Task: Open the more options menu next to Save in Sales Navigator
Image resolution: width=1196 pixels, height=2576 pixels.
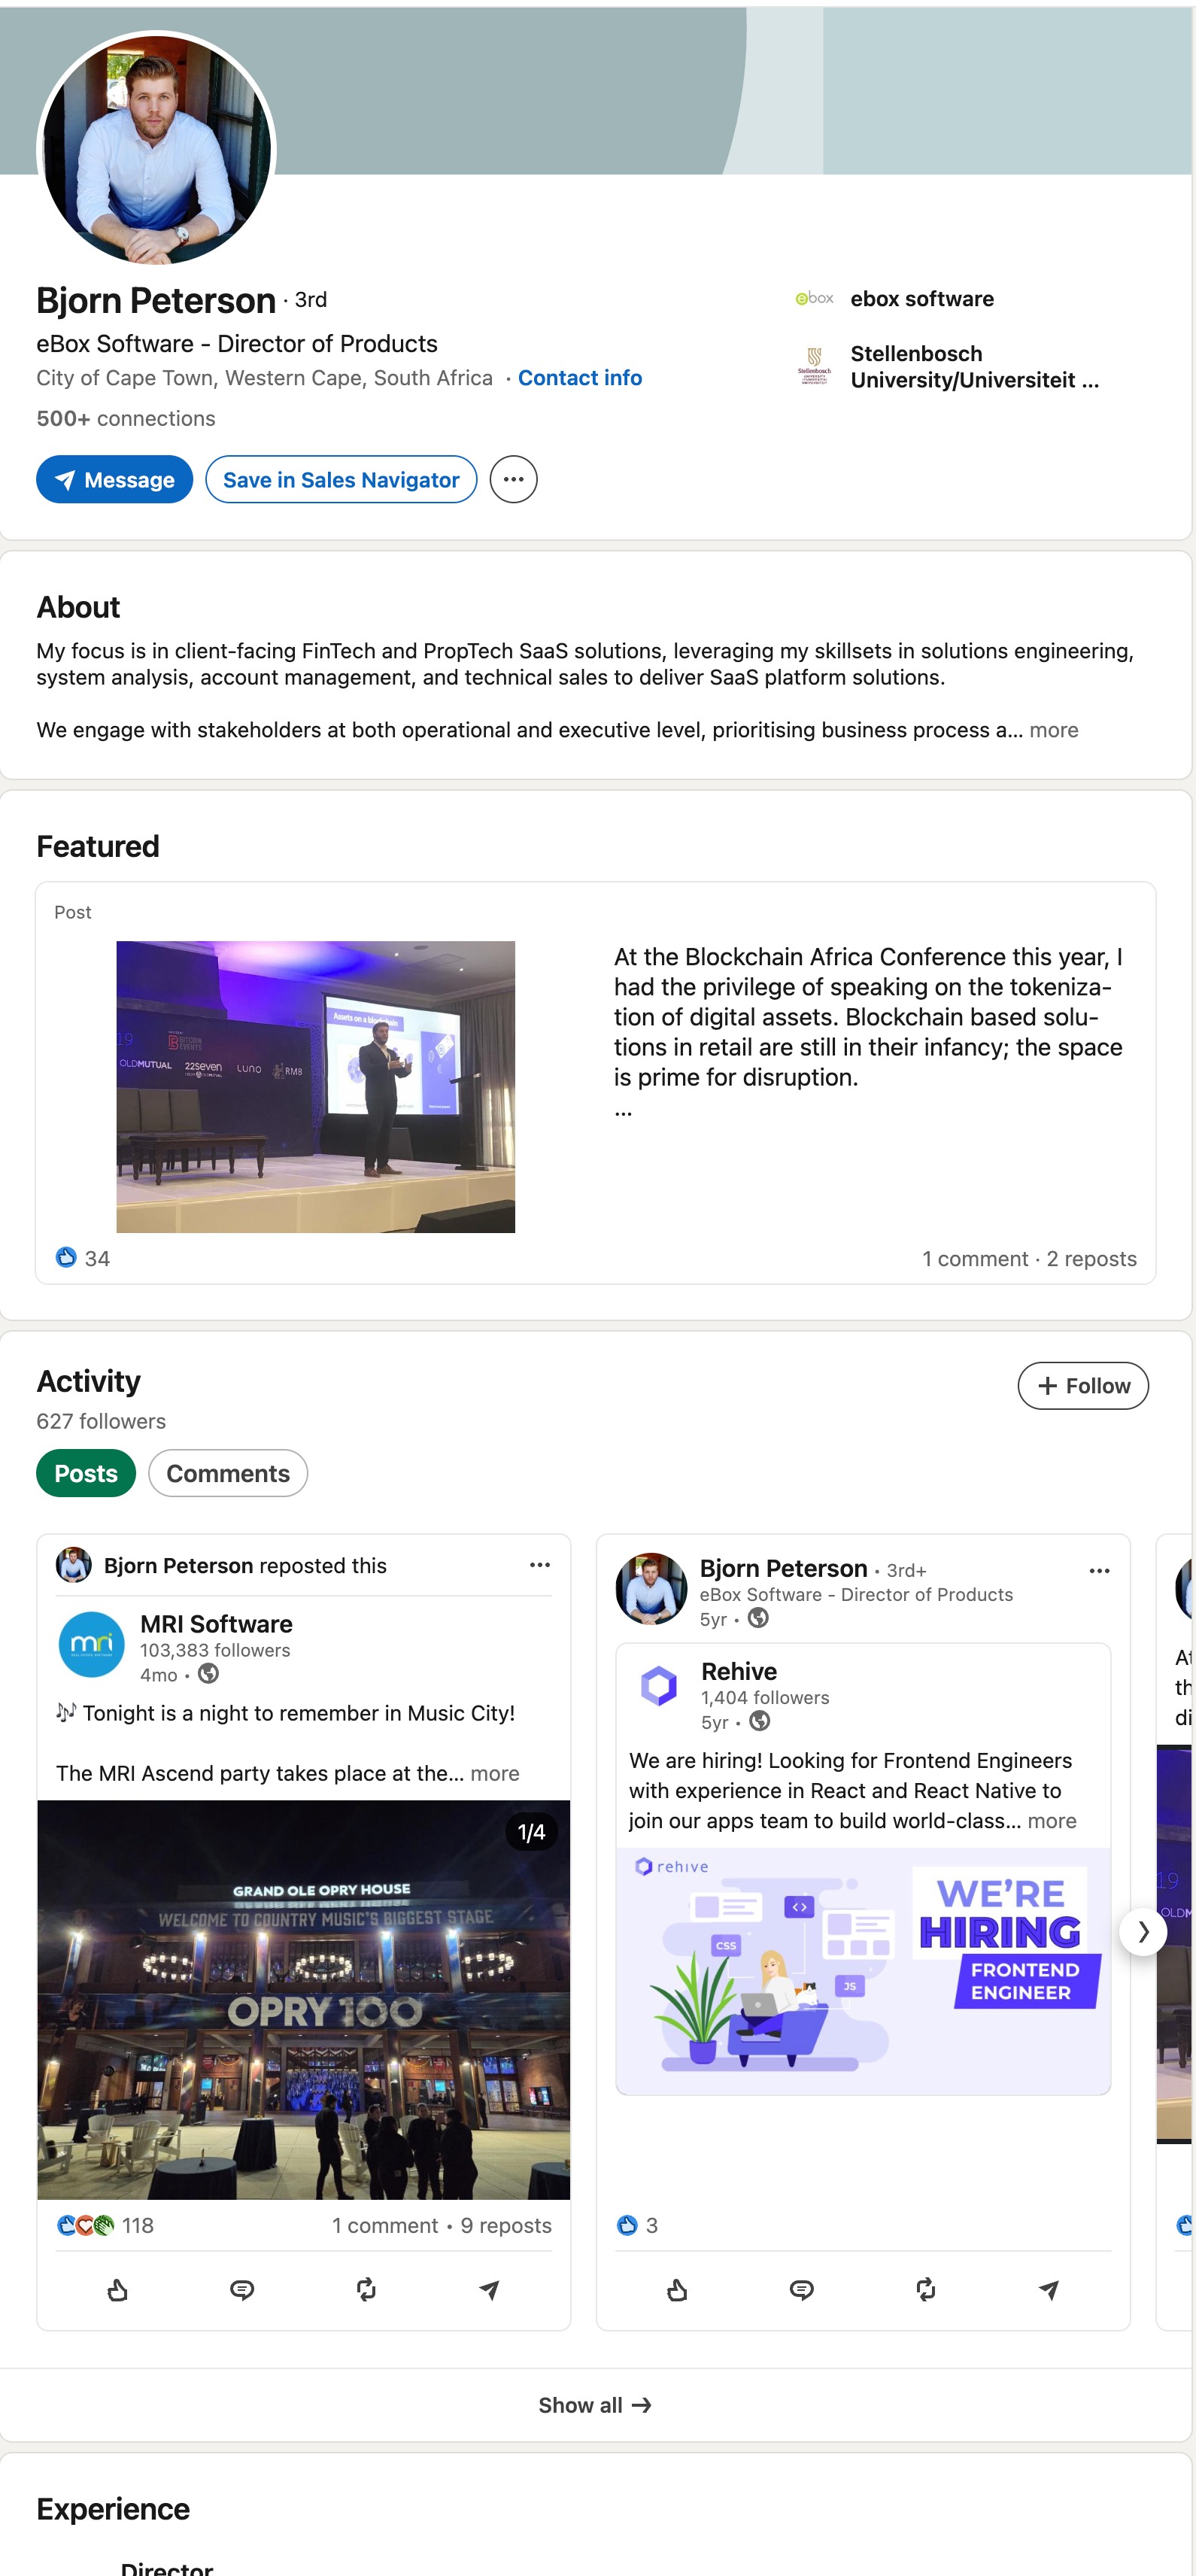Action: (x=513, y=479)
